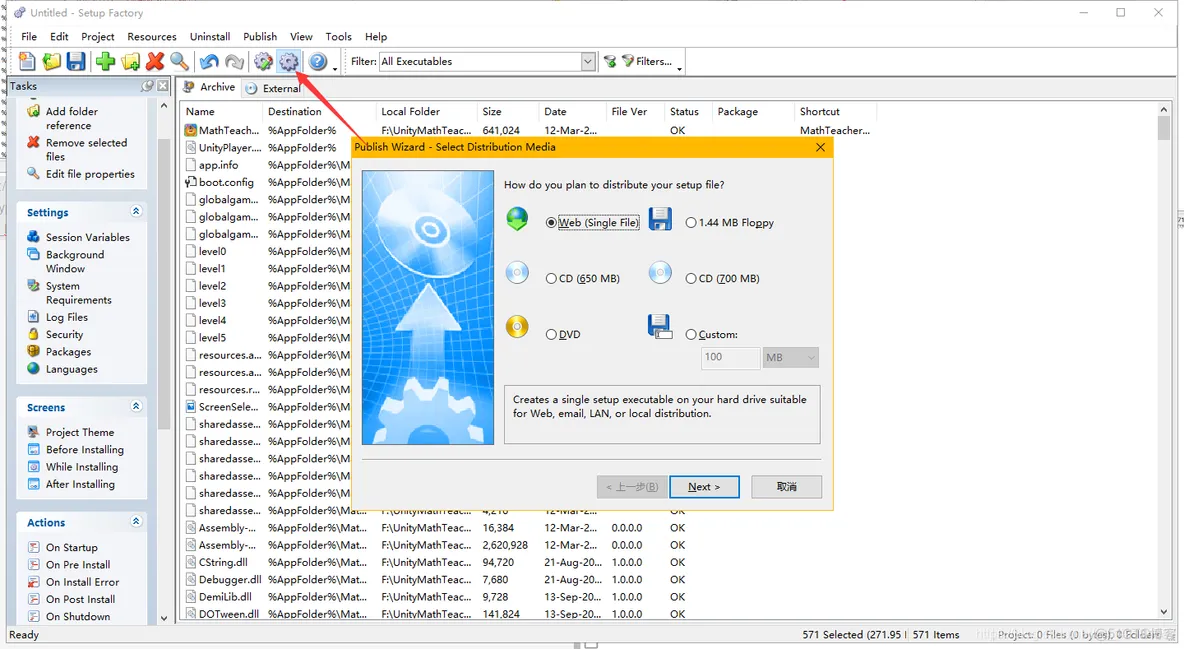Open the Help icon dropdown arrow

point(335,69)
